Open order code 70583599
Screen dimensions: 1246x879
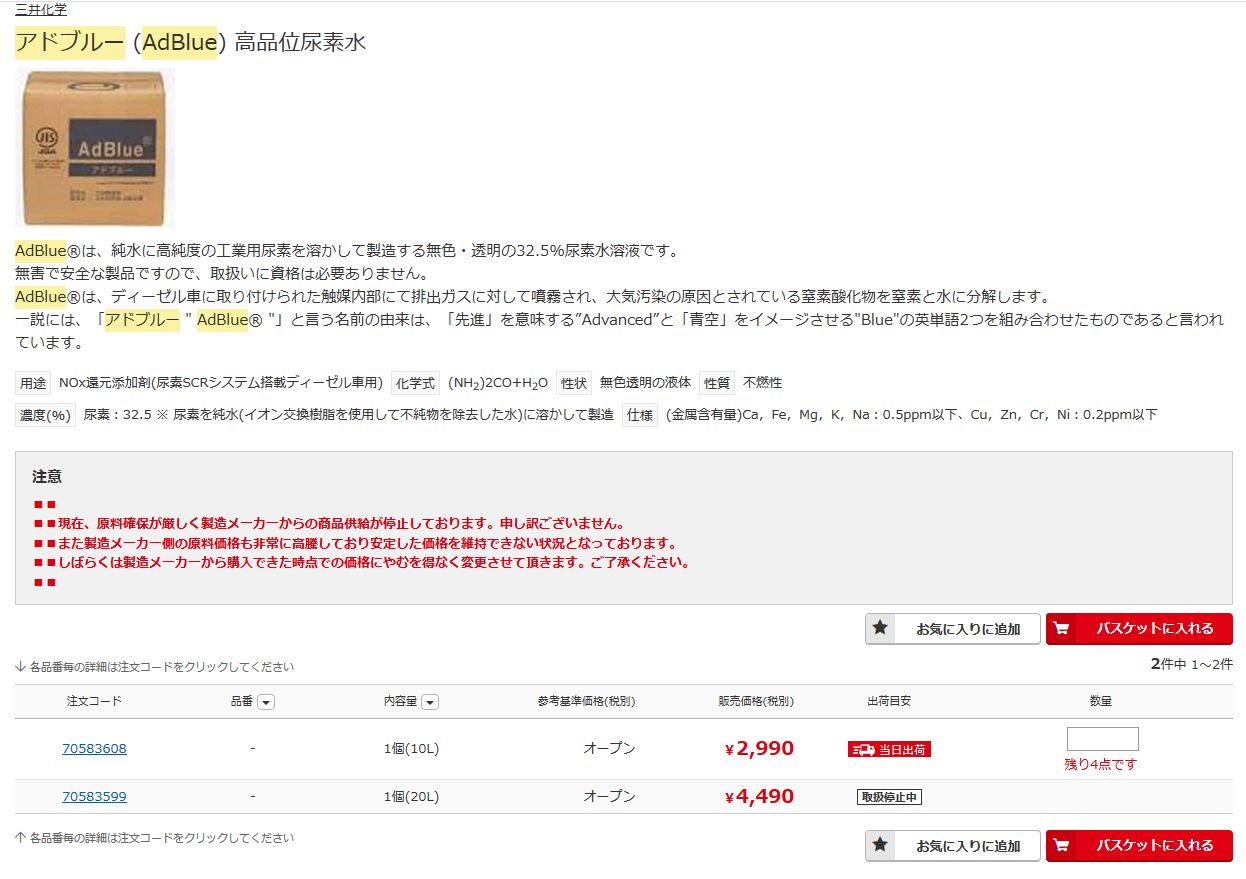[94, 797]
